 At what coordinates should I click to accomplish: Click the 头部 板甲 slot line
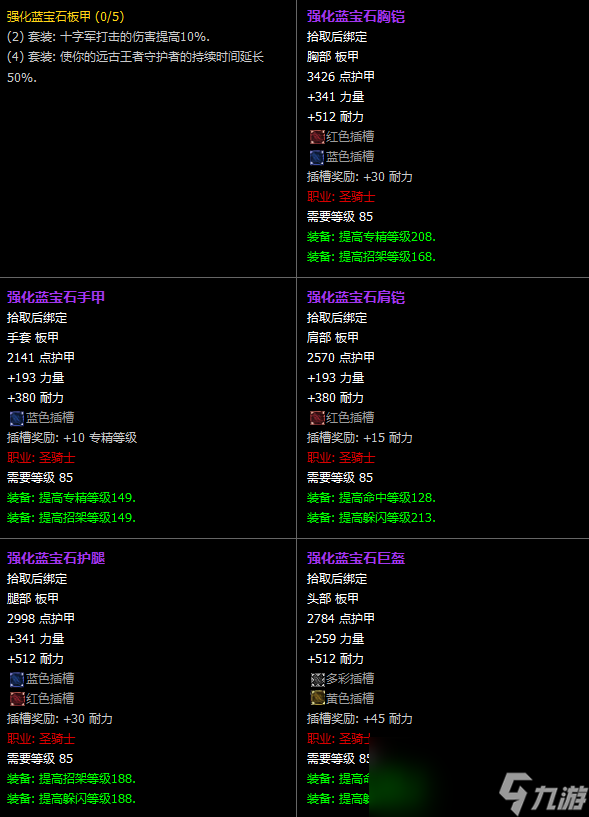click(333, 599)
